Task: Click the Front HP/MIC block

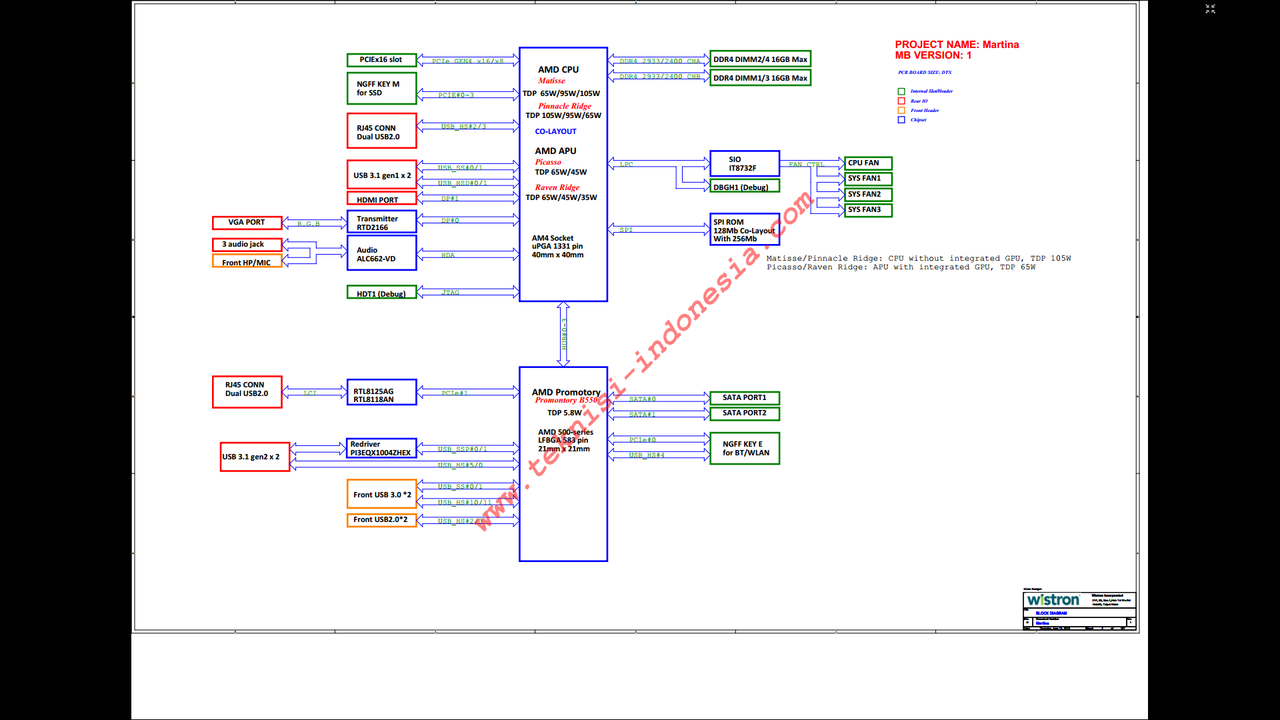Action: click(247, 262)
